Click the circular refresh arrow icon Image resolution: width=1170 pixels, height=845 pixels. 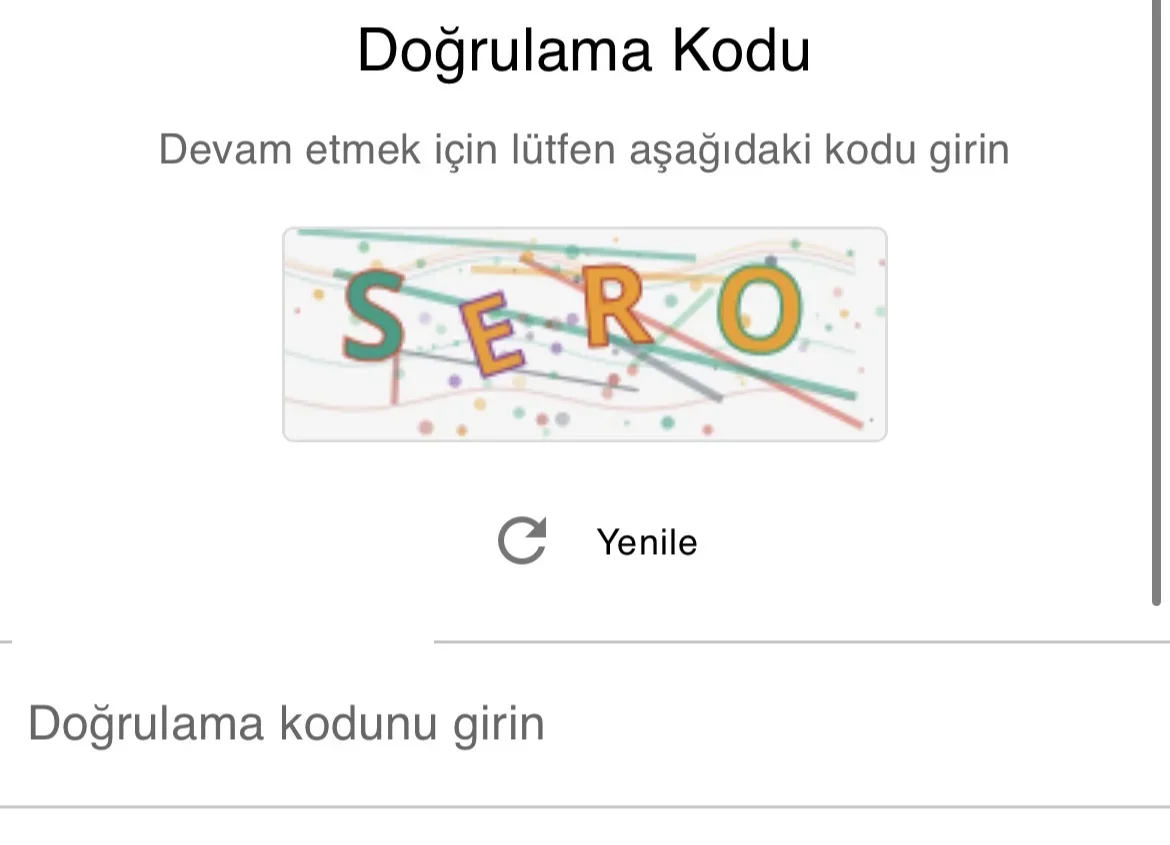coord(522,541)
